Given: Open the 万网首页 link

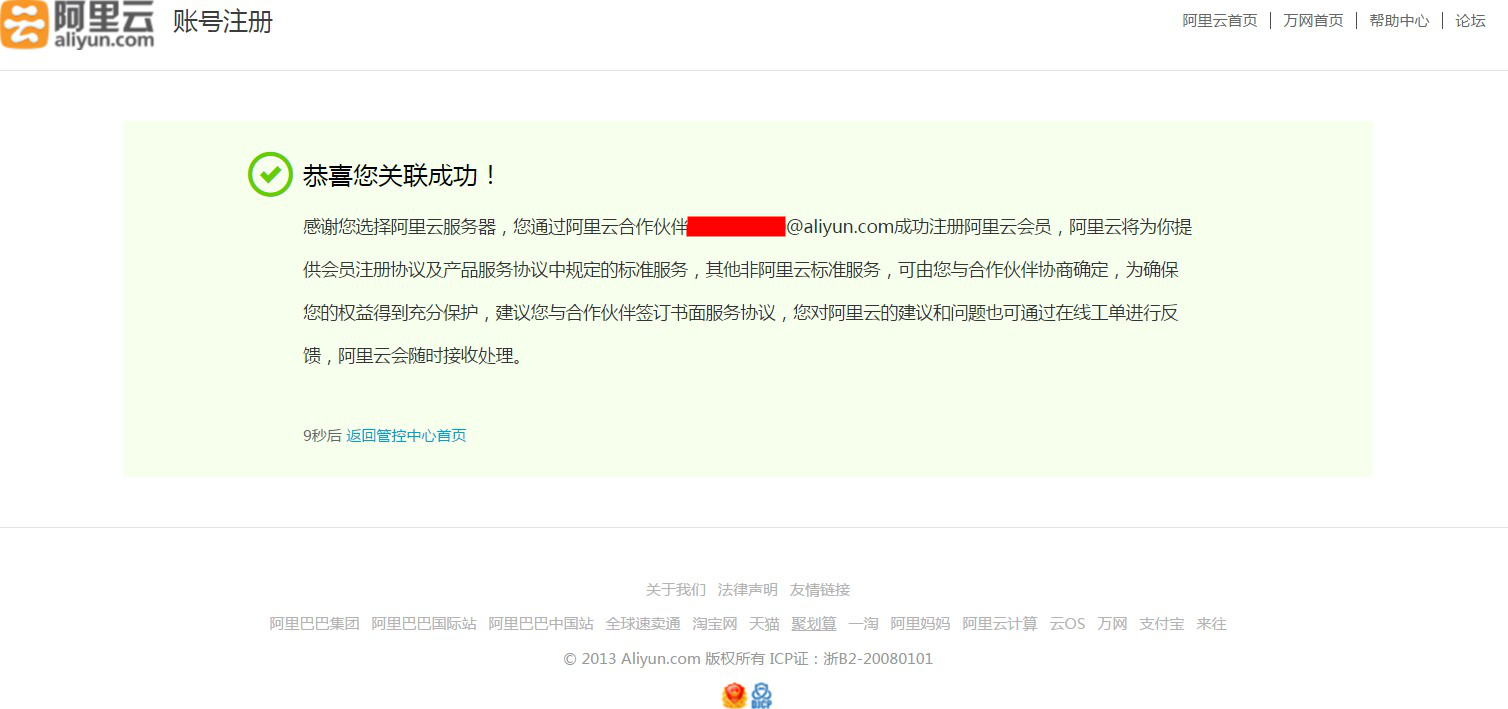Looking at the screenshot, I should pos(1313,21).
